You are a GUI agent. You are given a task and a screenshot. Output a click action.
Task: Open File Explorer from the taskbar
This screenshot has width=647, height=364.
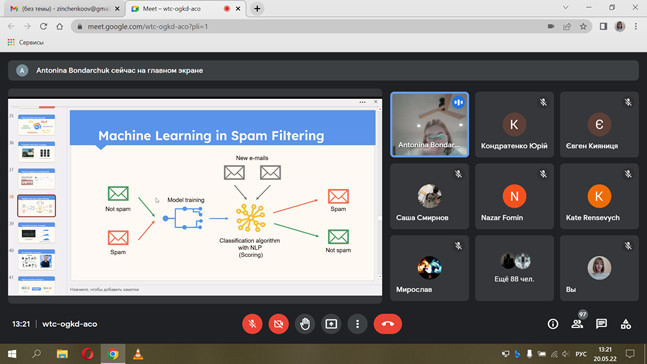[62, 354]
